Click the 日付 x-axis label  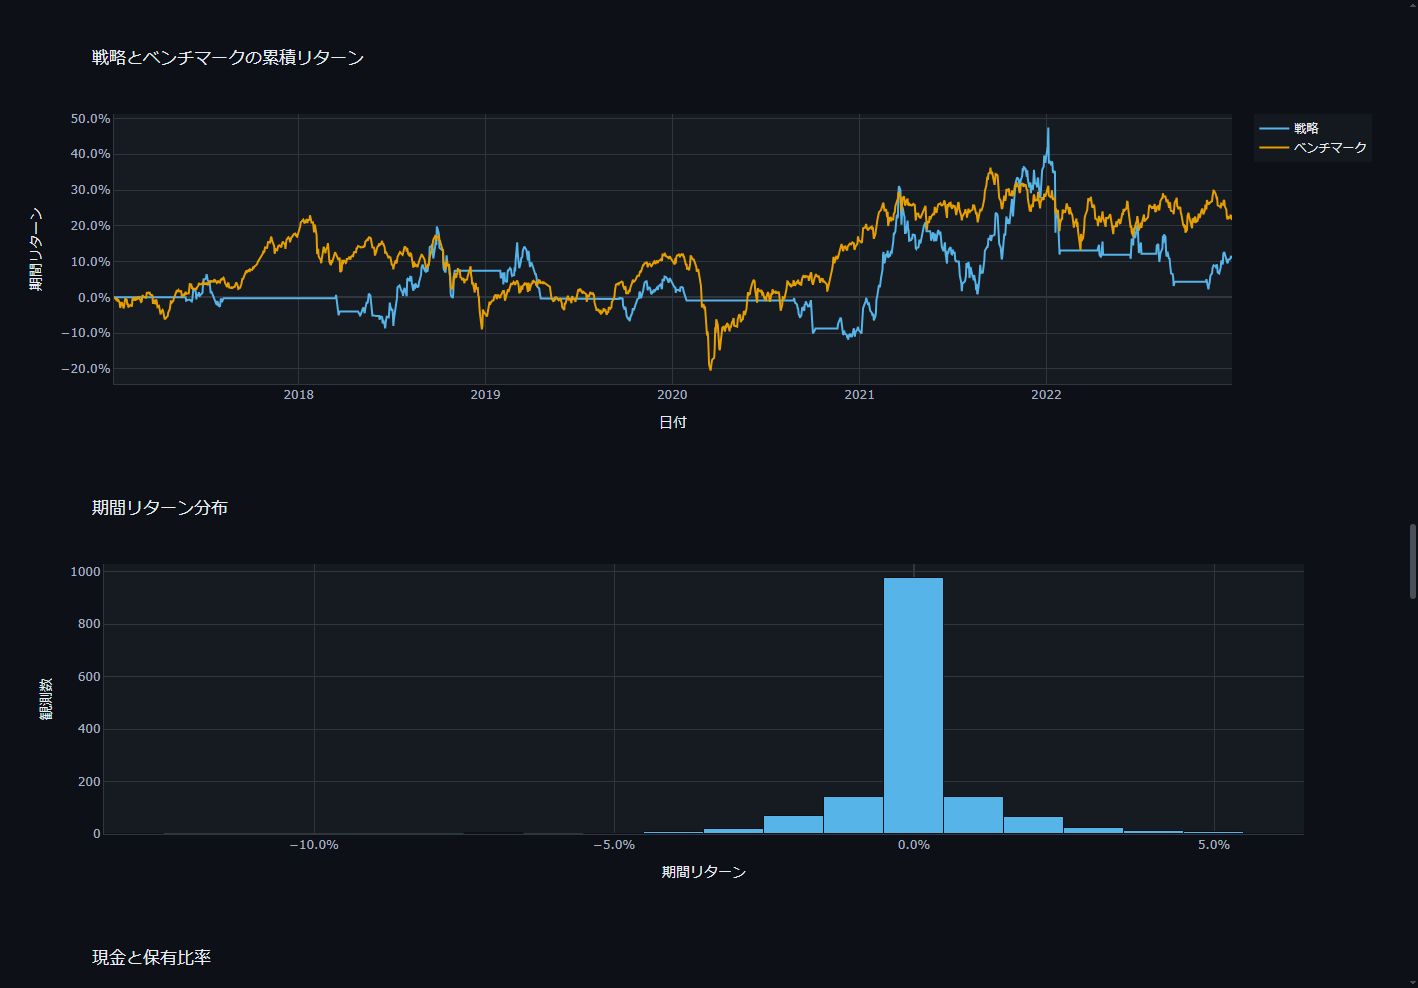click(673, 422)
